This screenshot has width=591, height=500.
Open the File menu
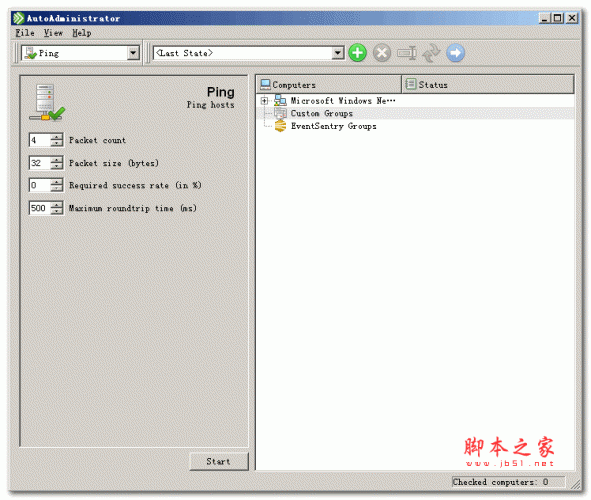[24, 33]
